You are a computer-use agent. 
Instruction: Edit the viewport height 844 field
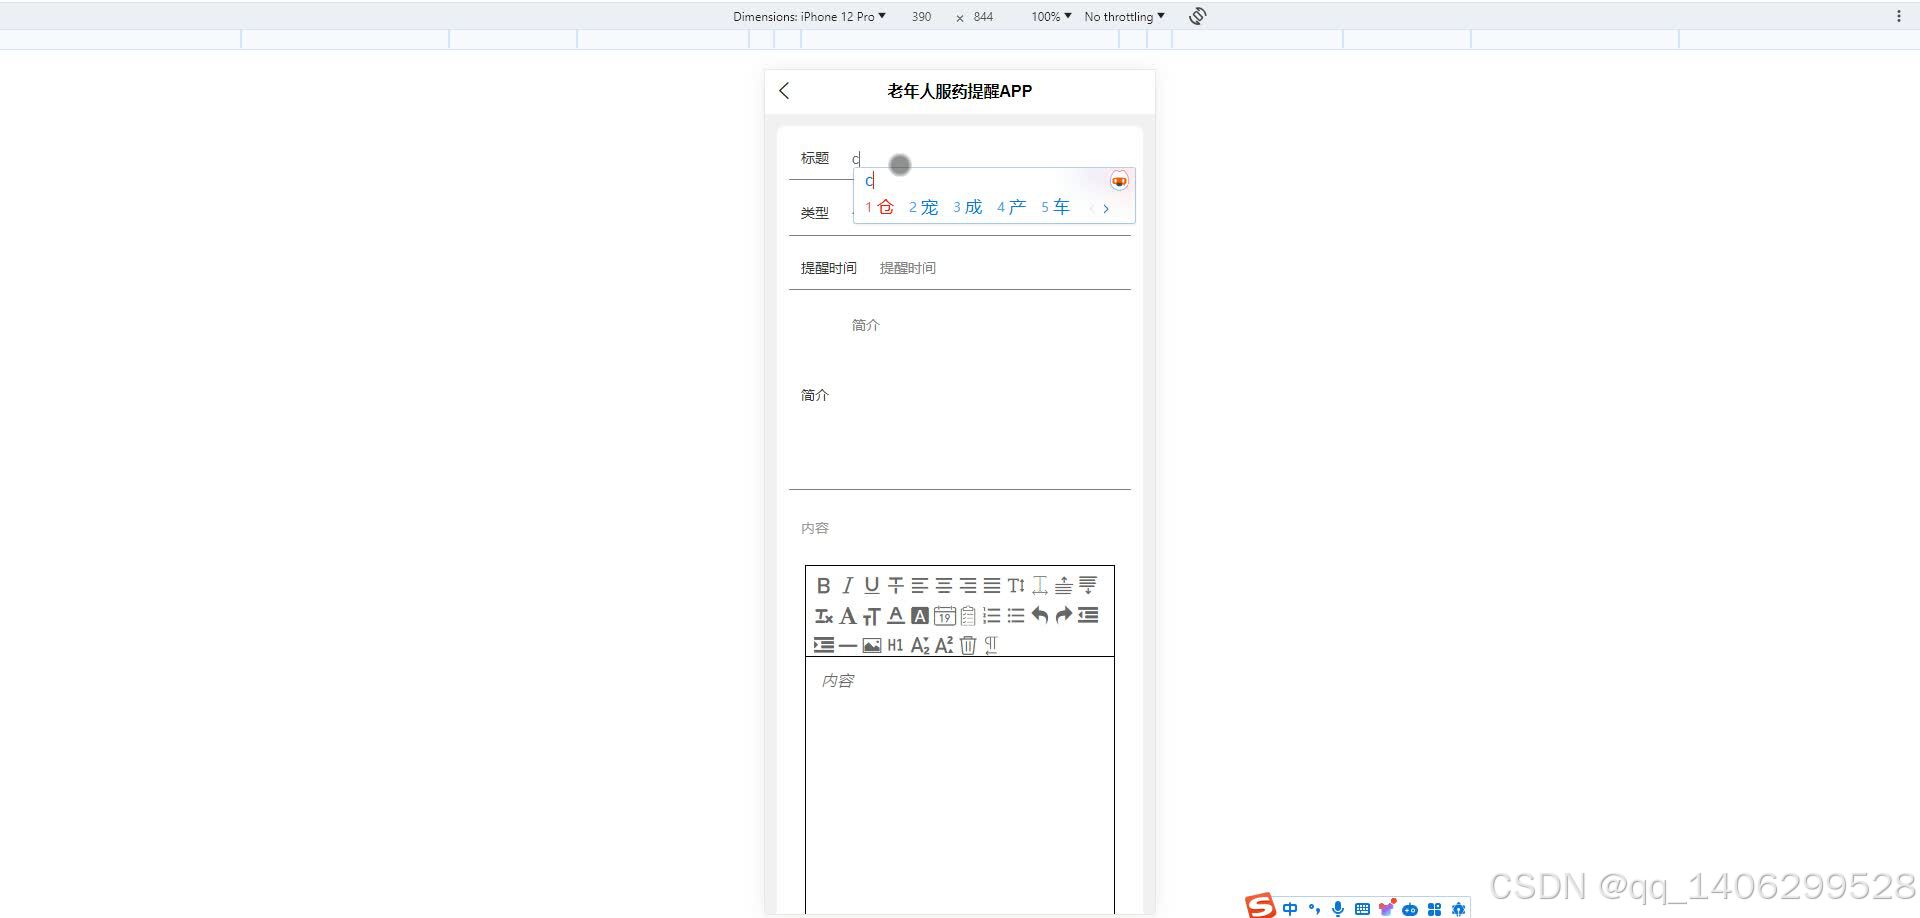[x=984, y=17]
